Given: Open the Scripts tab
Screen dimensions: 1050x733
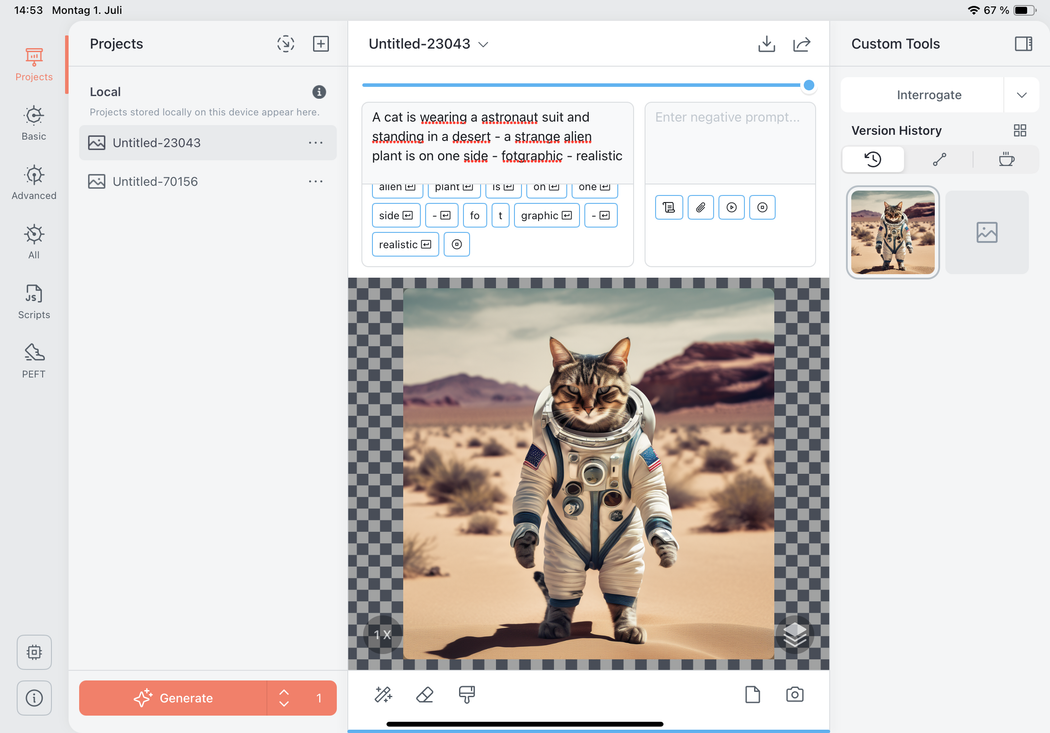Looking at the screenshot, I should (33, 303).
